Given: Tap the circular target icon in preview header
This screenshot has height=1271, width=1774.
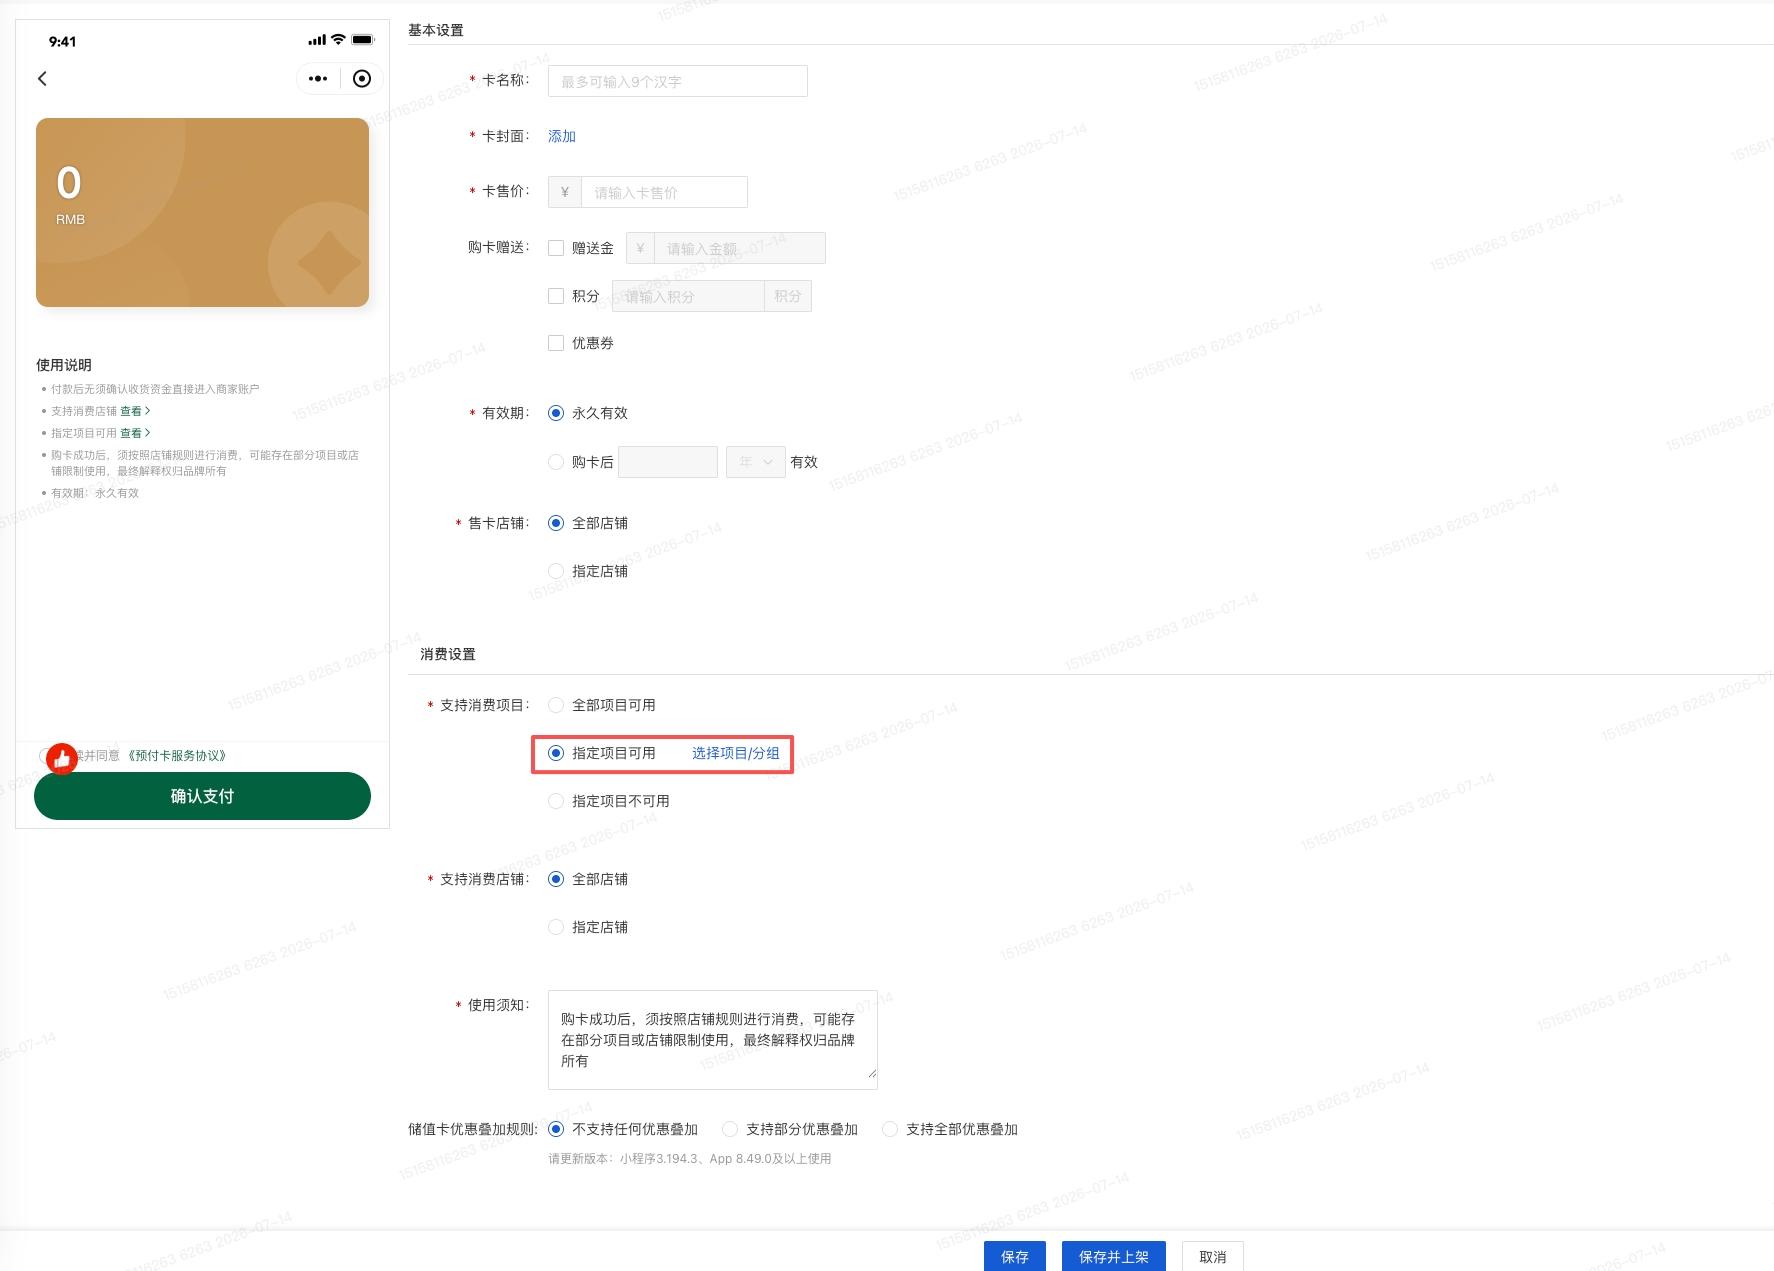Looking at the screenshot, I should coord(362,79).
